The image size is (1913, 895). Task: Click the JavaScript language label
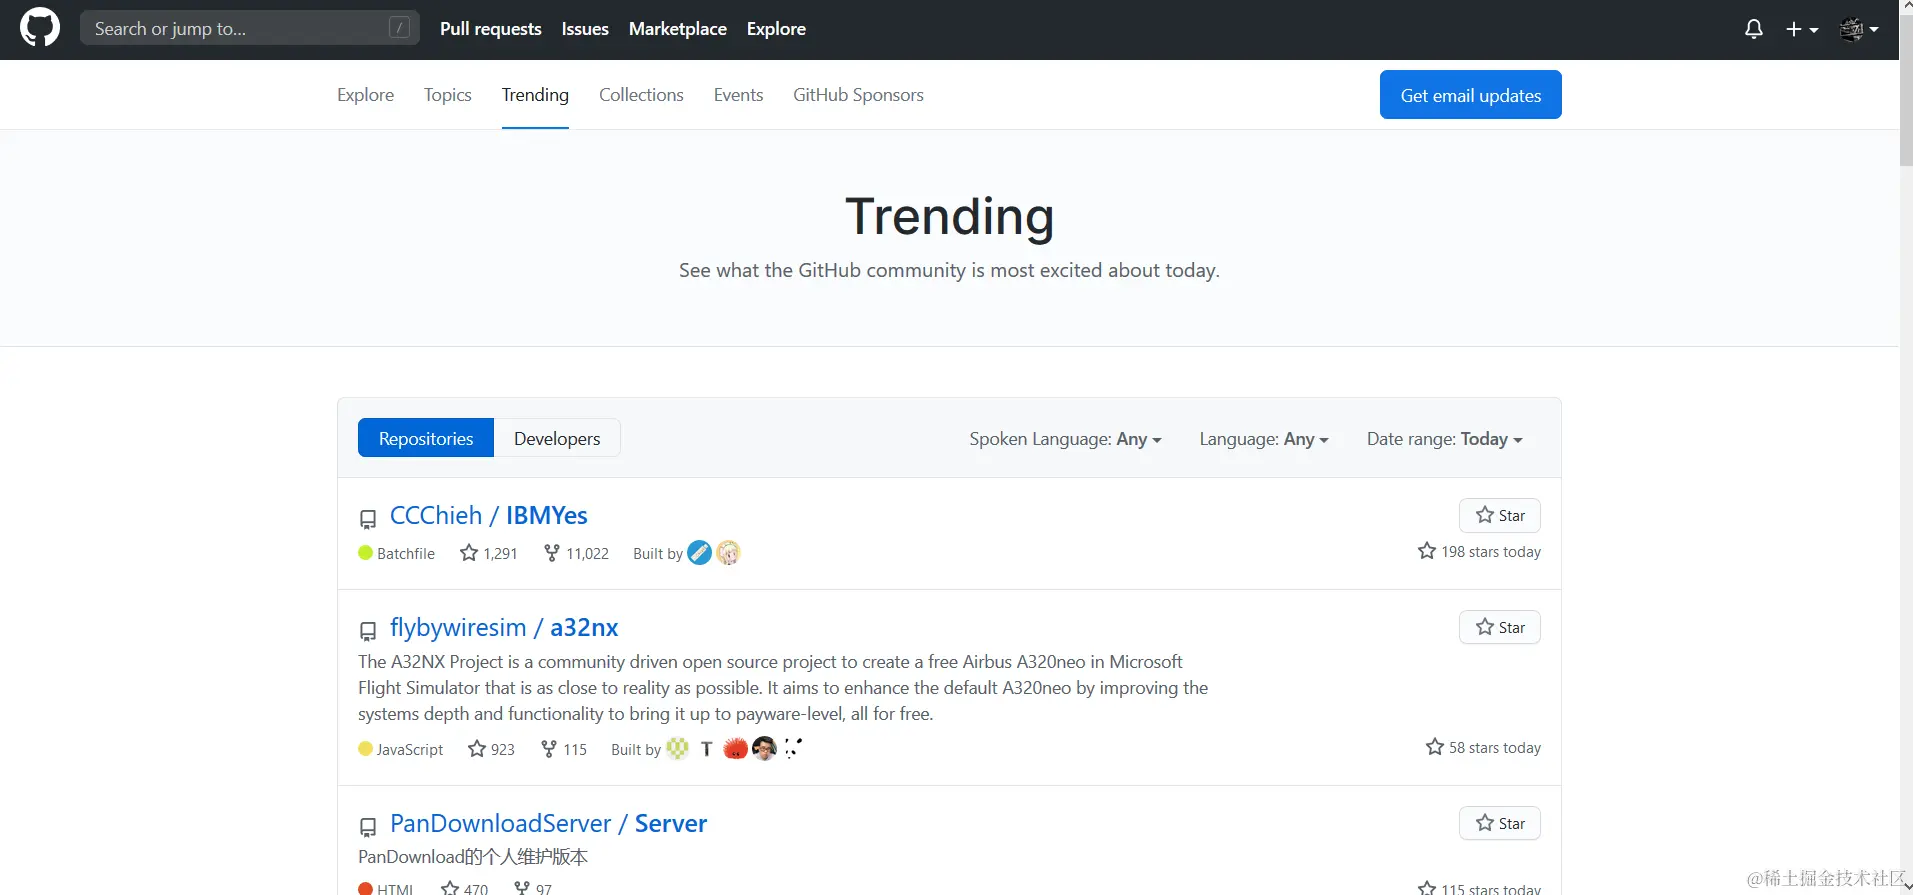(400, 749)
